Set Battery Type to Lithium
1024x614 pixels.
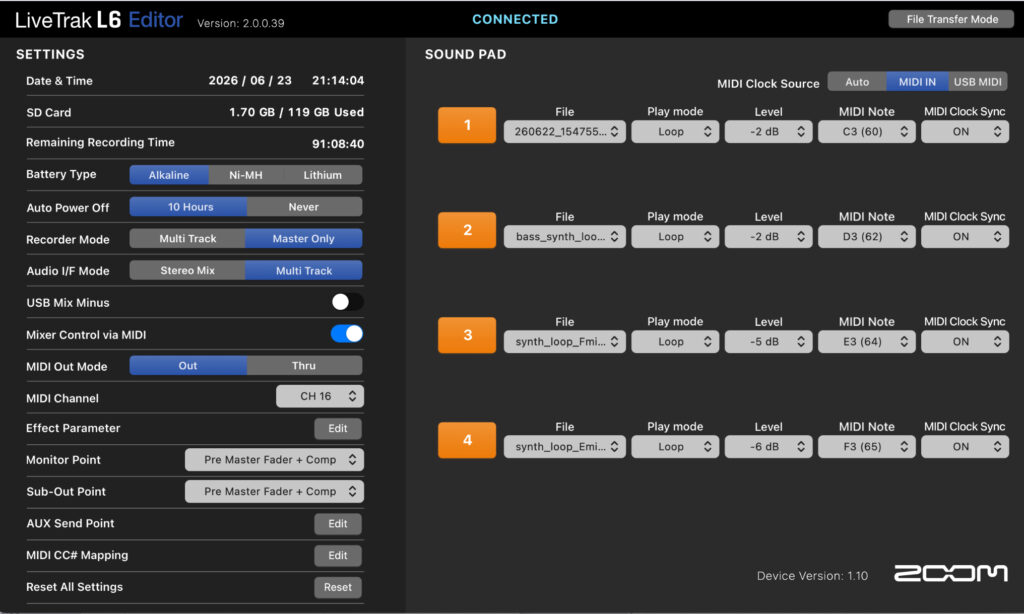[322, 174]
